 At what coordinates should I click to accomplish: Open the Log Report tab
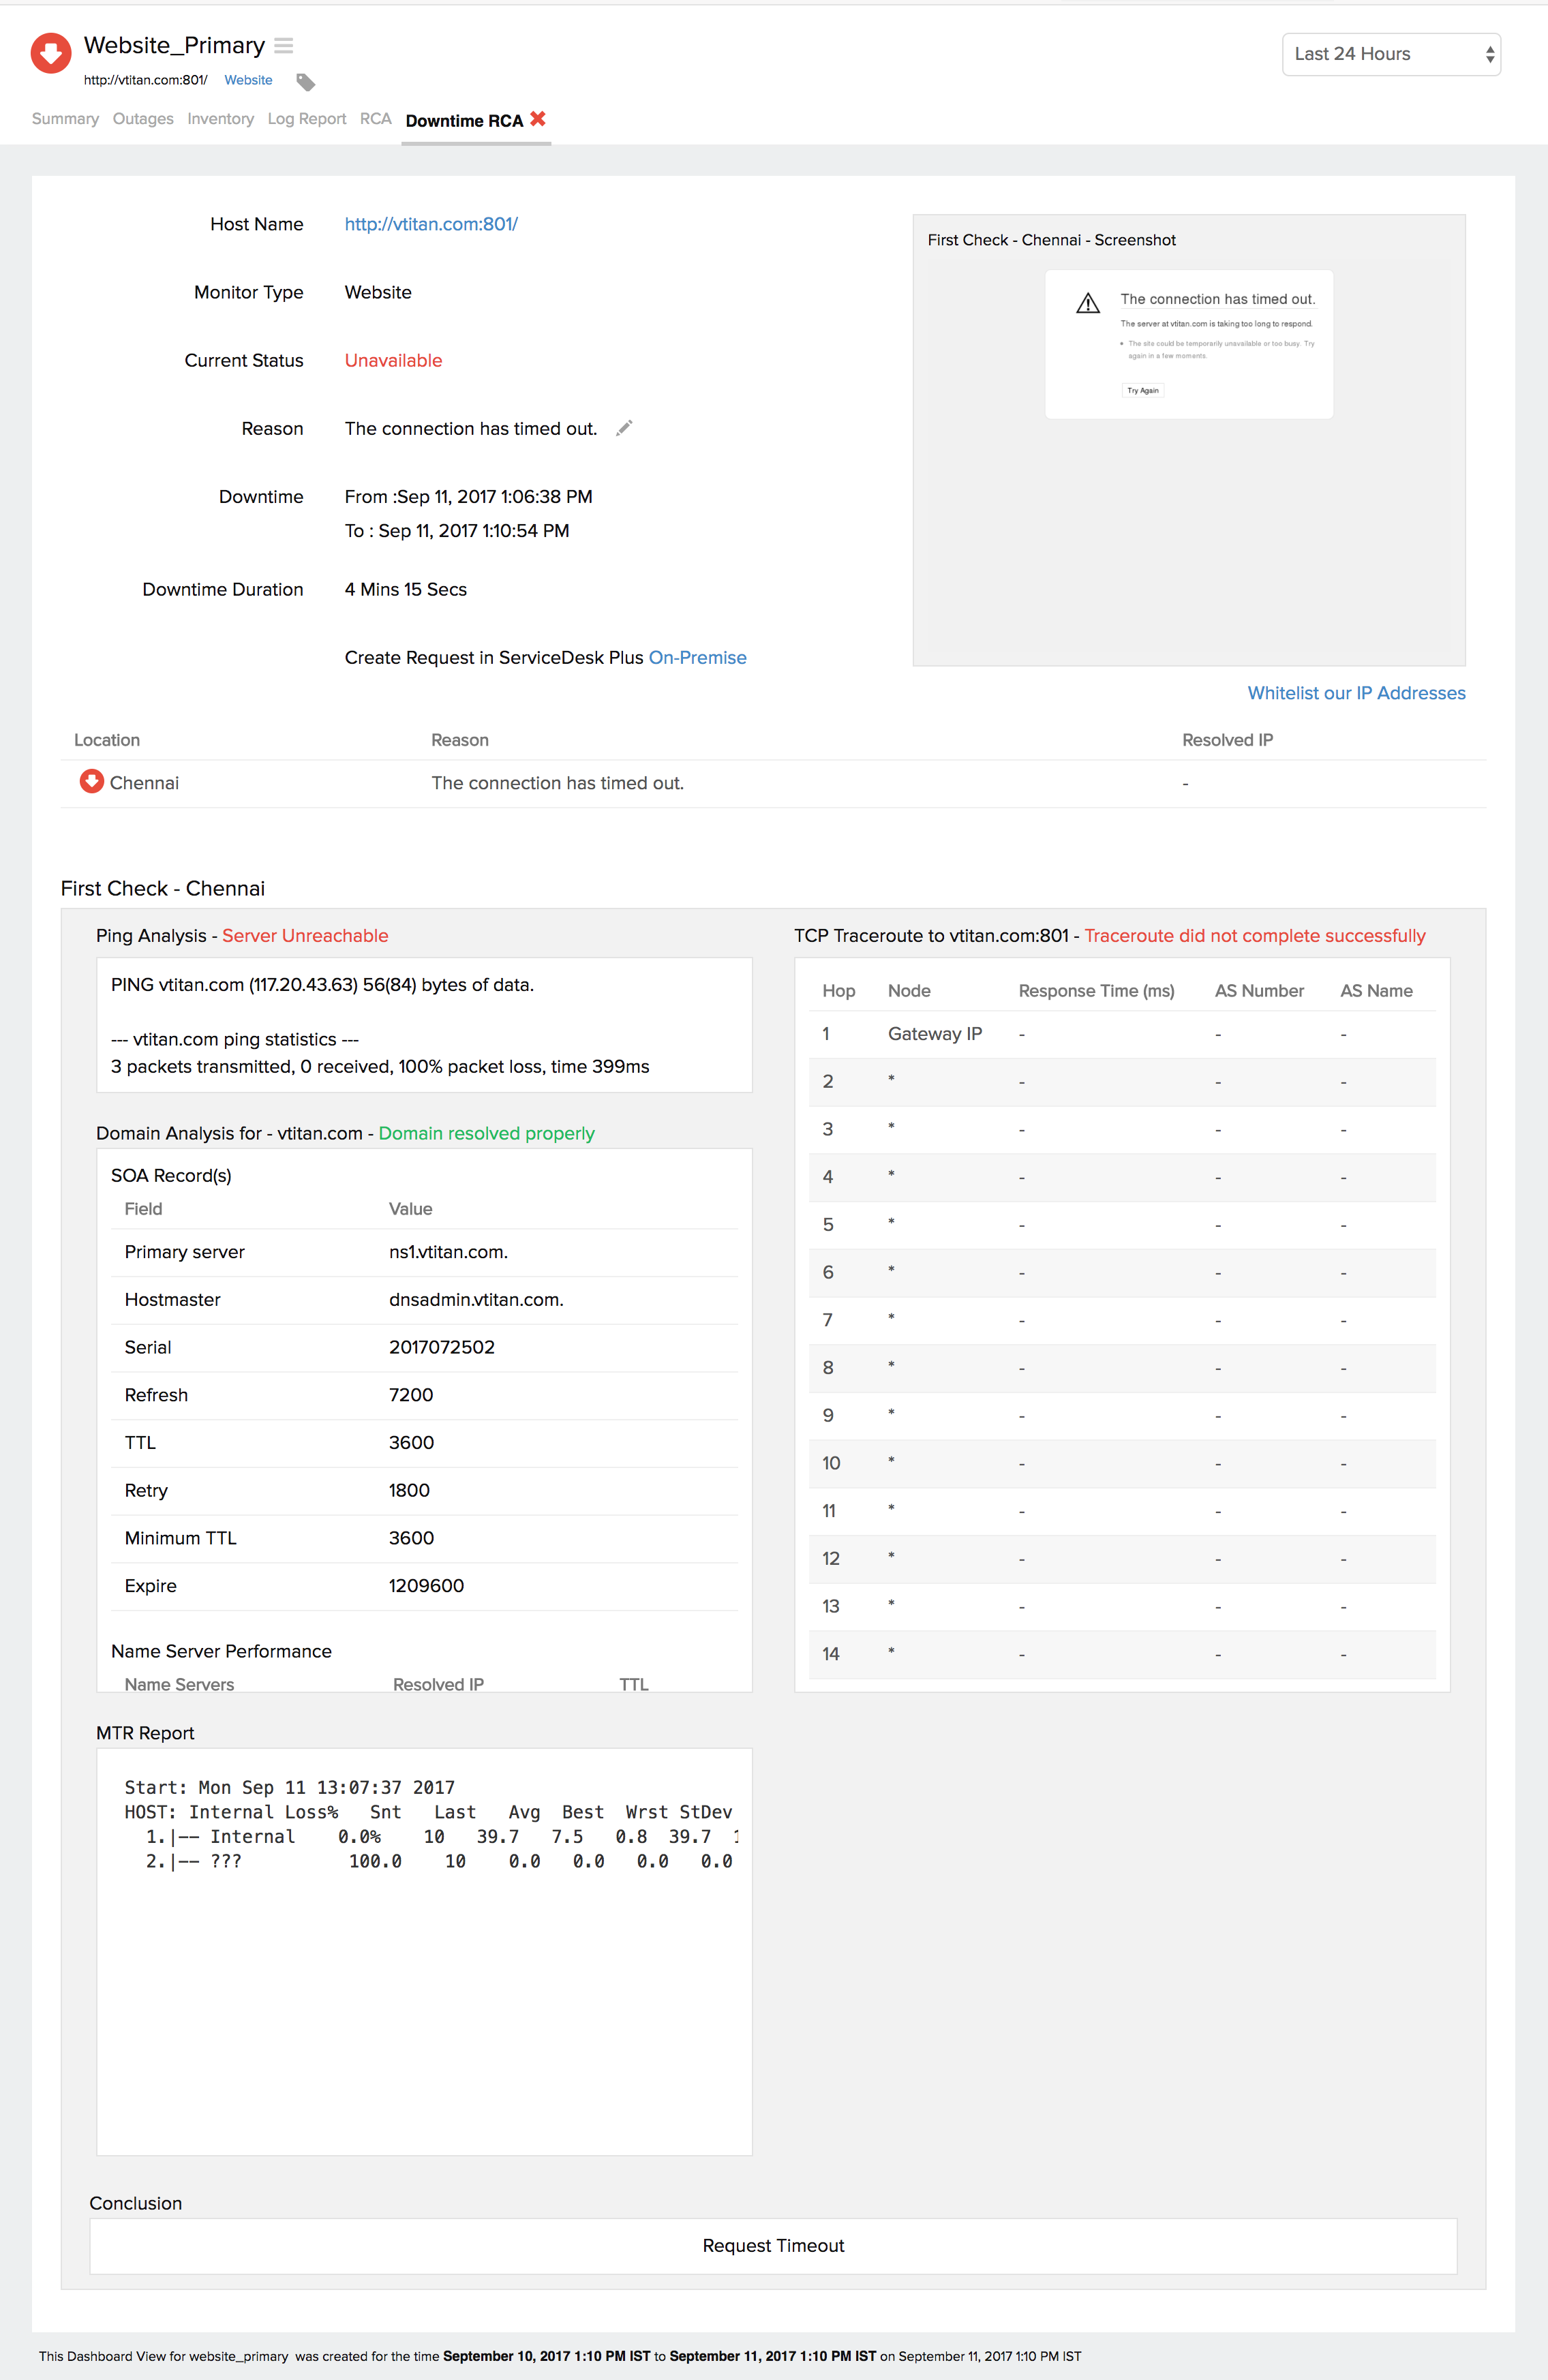click(306, 119)
